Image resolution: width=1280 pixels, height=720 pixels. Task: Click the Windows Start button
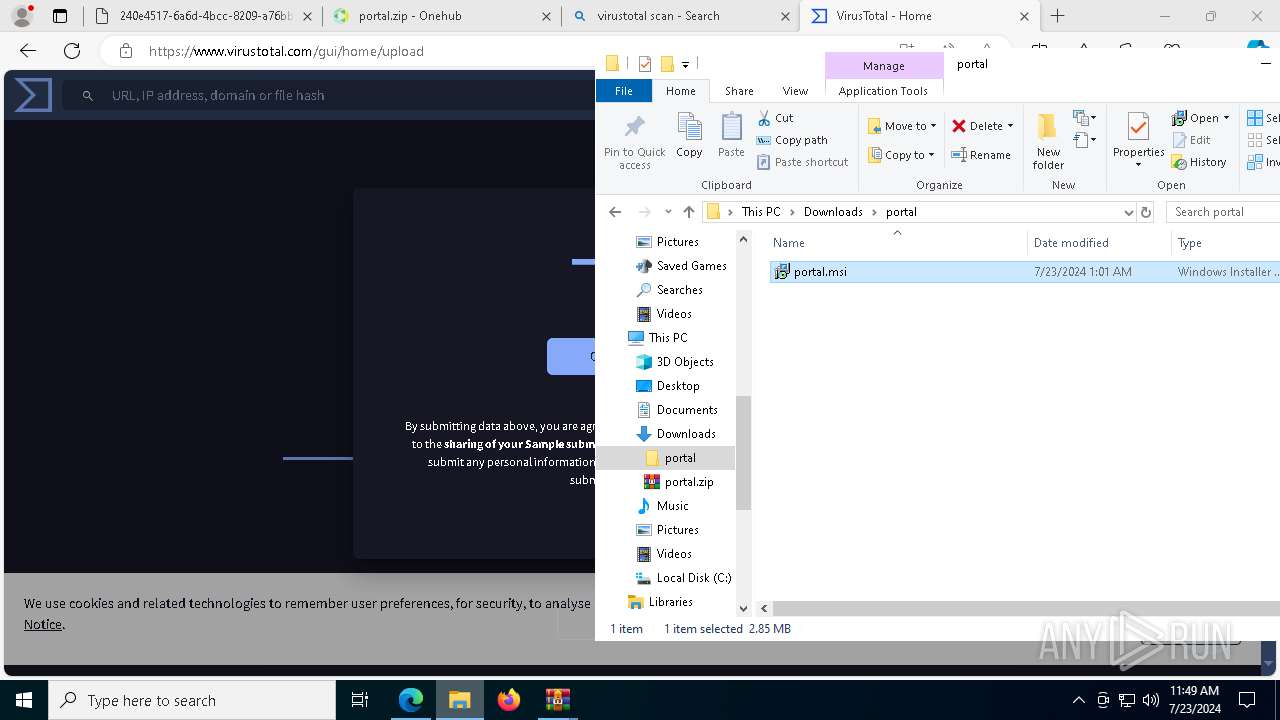(x=24, y=700)
